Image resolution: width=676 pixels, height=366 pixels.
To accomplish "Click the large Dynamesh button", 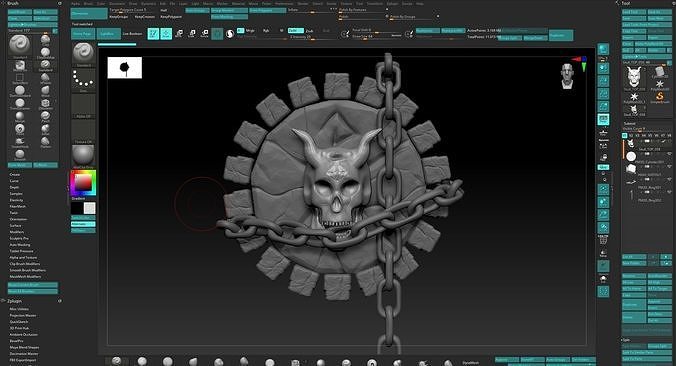I will point(89,13).
